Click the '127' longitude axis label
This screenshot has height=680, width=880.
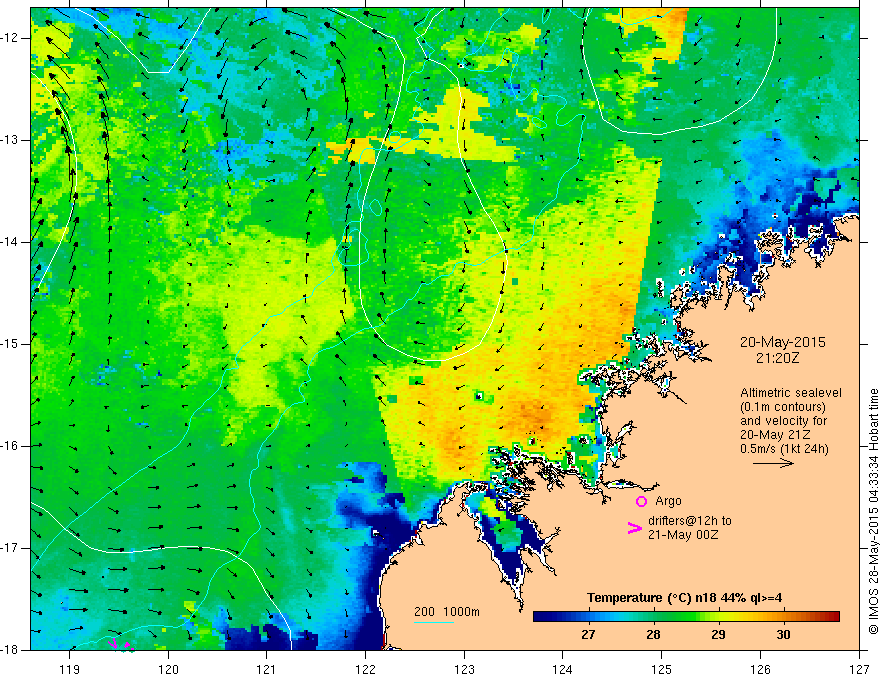click(859, 669)
